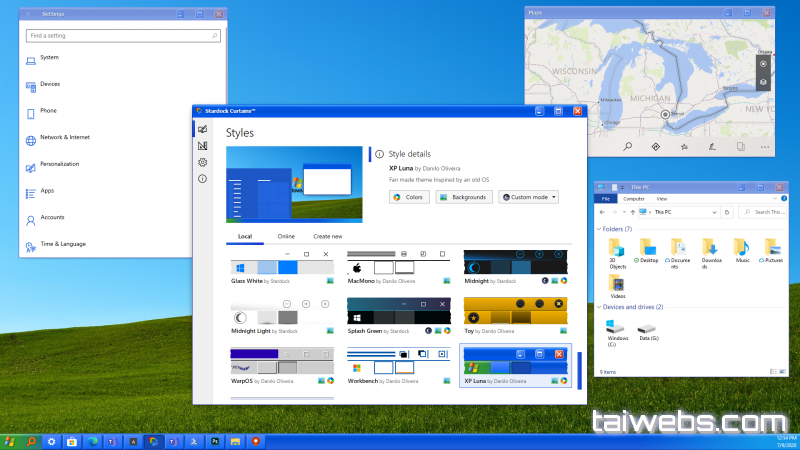Open the gear settings icon in Curtains sidebar
Screen dimensions: 800x450
(x=203, y=162)
